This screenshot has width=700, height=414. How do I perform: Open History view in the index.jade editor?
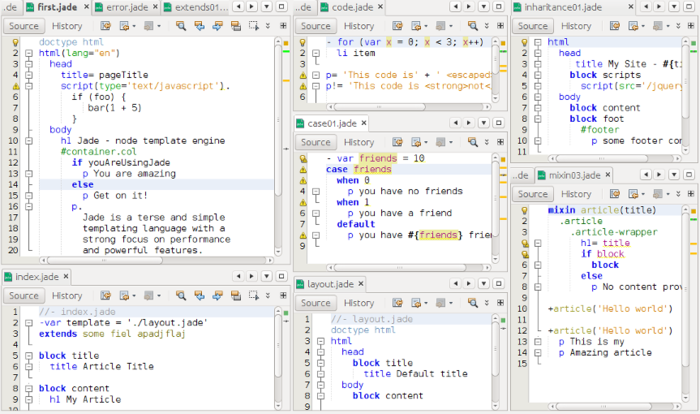(67, 296)
